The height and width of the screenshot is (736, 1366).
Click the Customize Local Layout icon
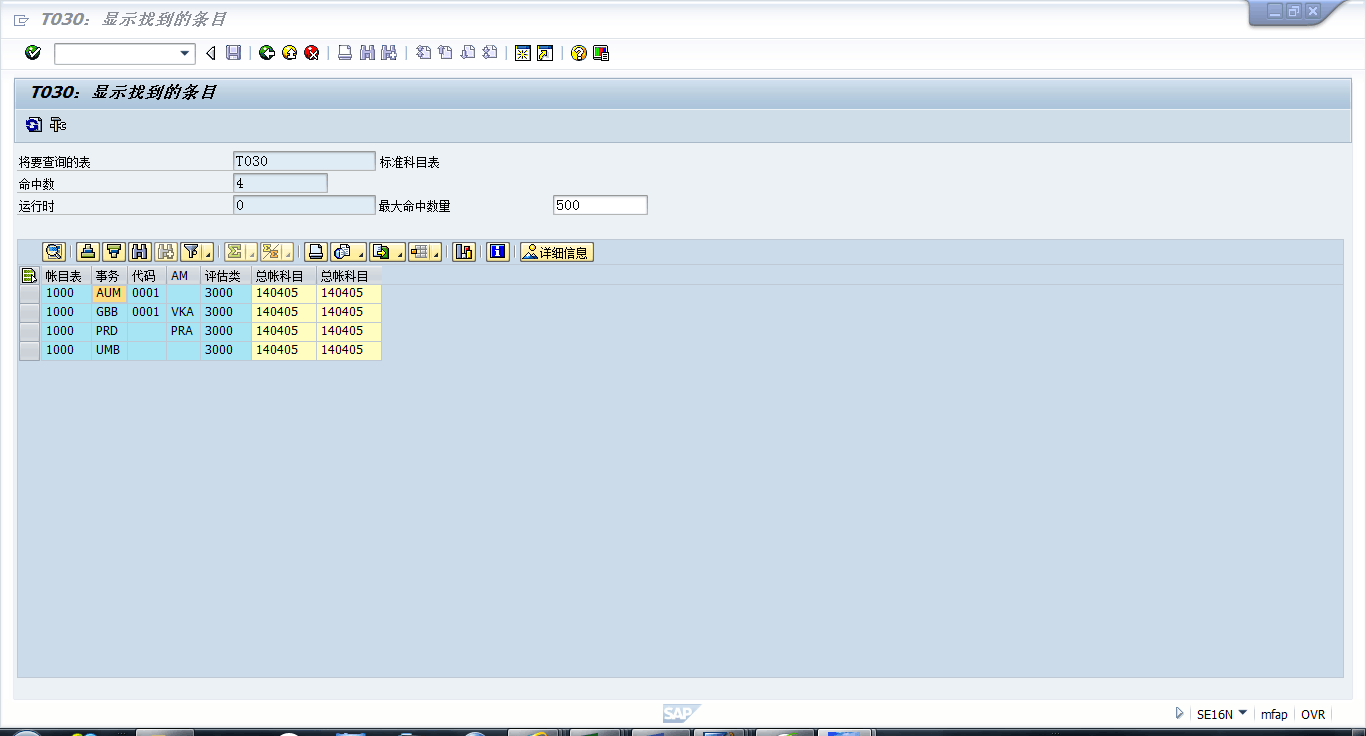point(601,53)
